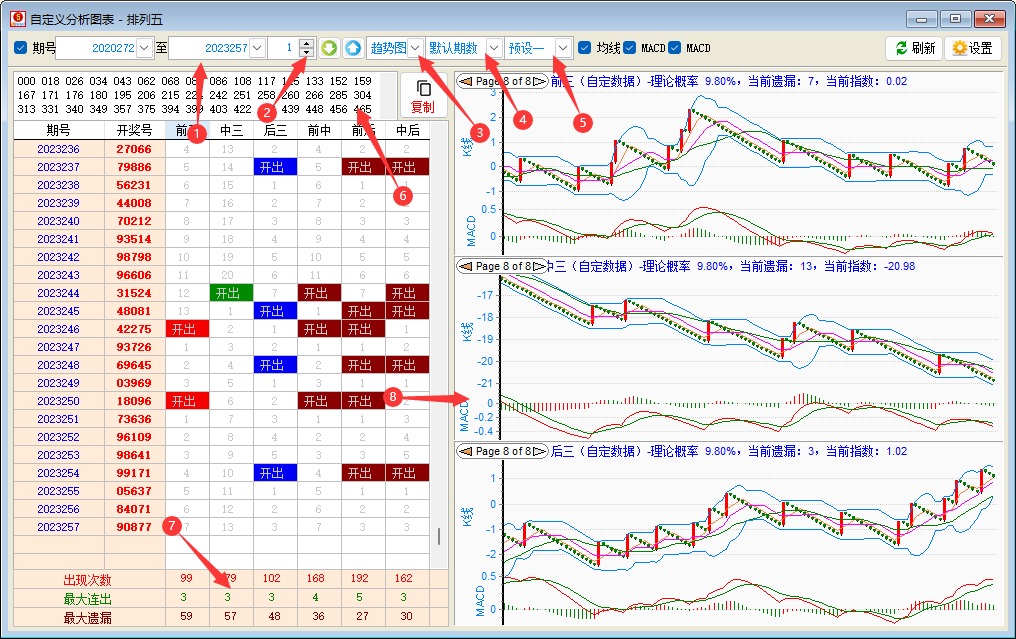1016x639 pixels.
Task: Go to previous page in 前三 chart
Action: pyautogui.click(x=465, y=81)
